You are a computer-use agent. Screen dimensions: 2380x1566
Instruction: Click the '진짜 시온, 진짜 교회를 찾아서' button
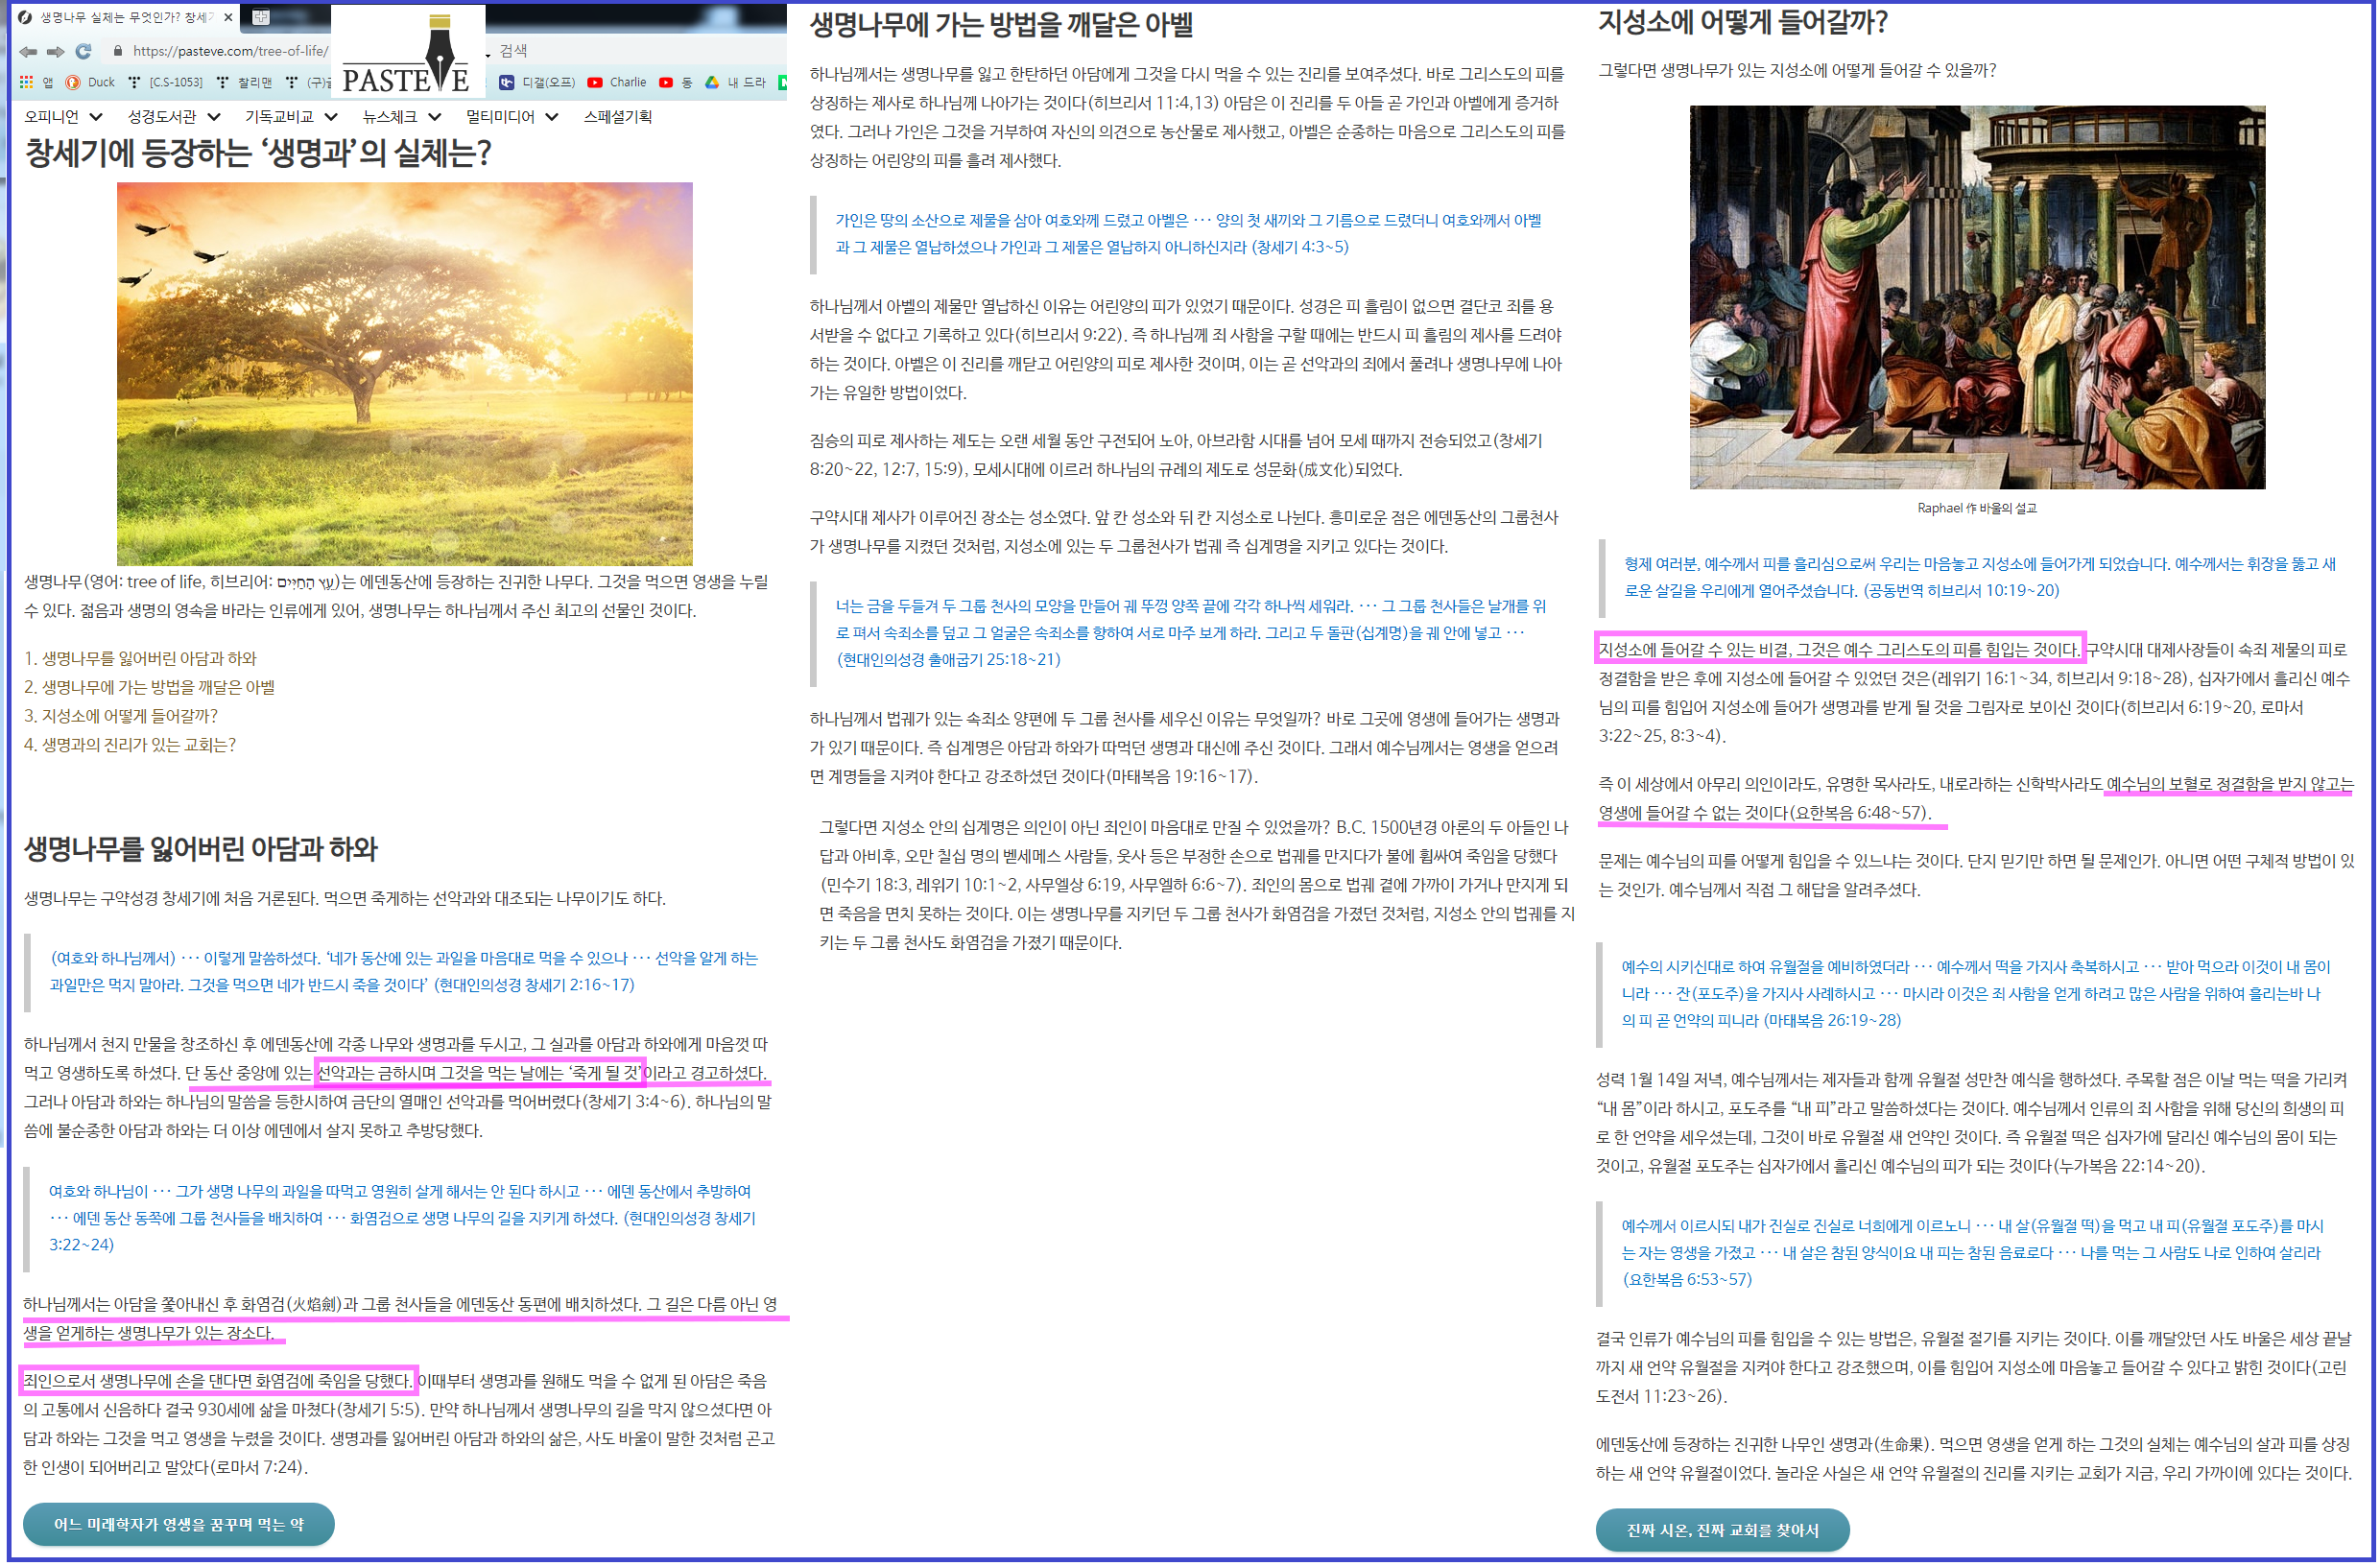pos(1723,1531)
